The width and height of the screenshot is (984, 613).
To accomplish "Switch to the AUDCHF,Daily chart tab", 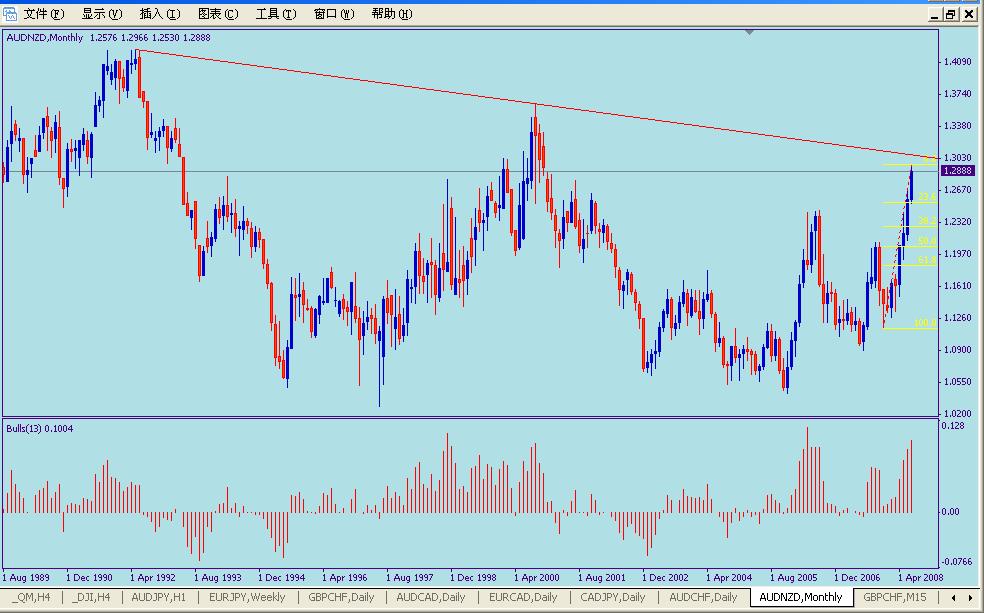I will tap(703, 597).
